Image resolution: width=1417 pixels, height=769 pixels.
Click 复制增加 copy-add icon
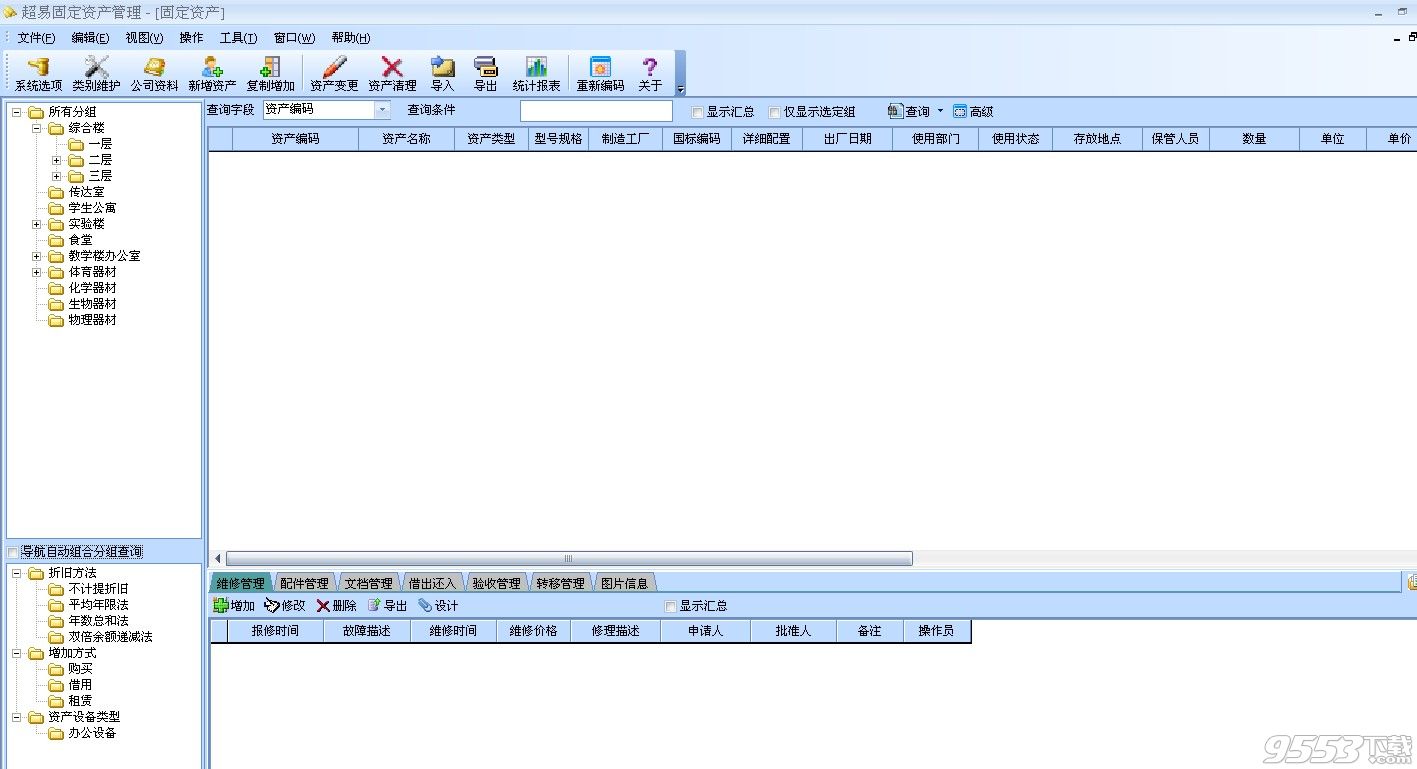pyautogui.click(x=270, y=74)
